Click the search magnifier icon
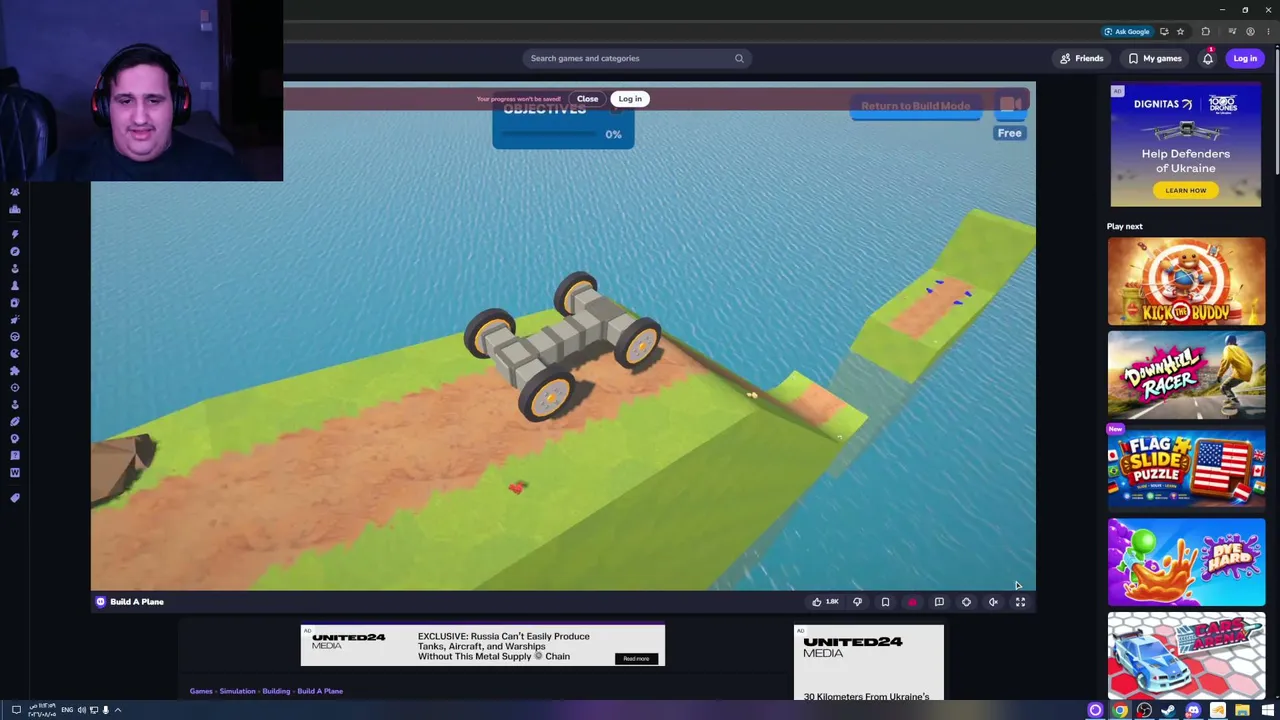1280x720 pixels. click(739, 58)
